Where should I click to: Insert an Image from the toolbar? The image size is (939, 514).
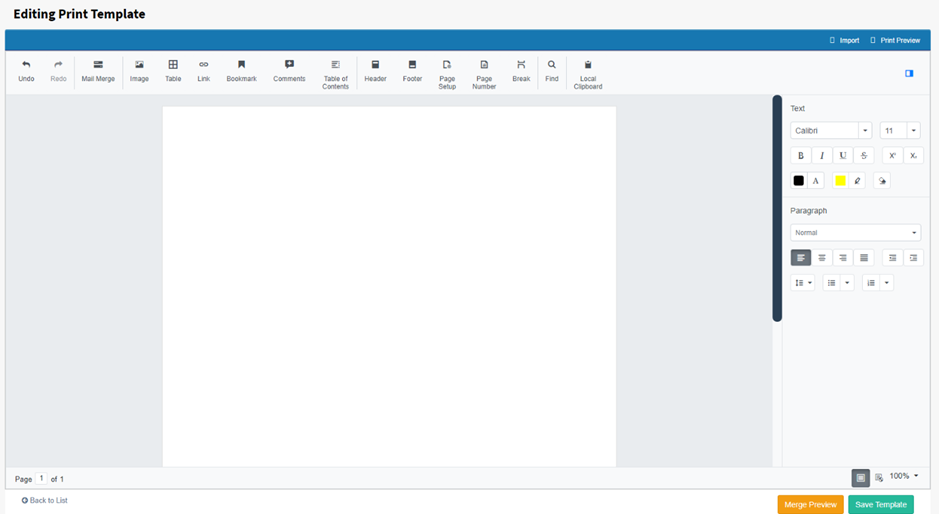[139, 71]
